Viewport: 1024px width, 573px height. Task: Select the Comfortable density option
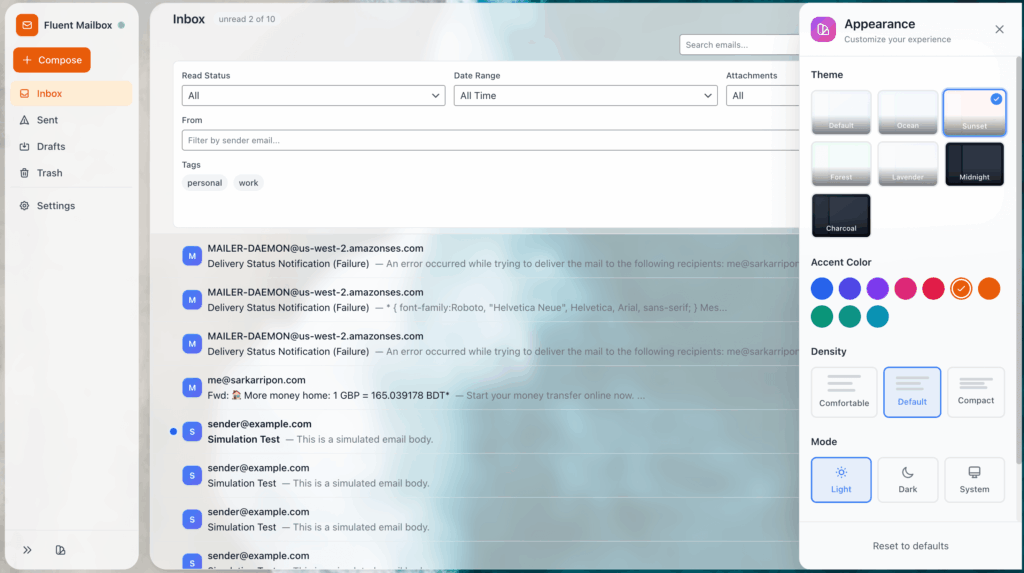844,392
